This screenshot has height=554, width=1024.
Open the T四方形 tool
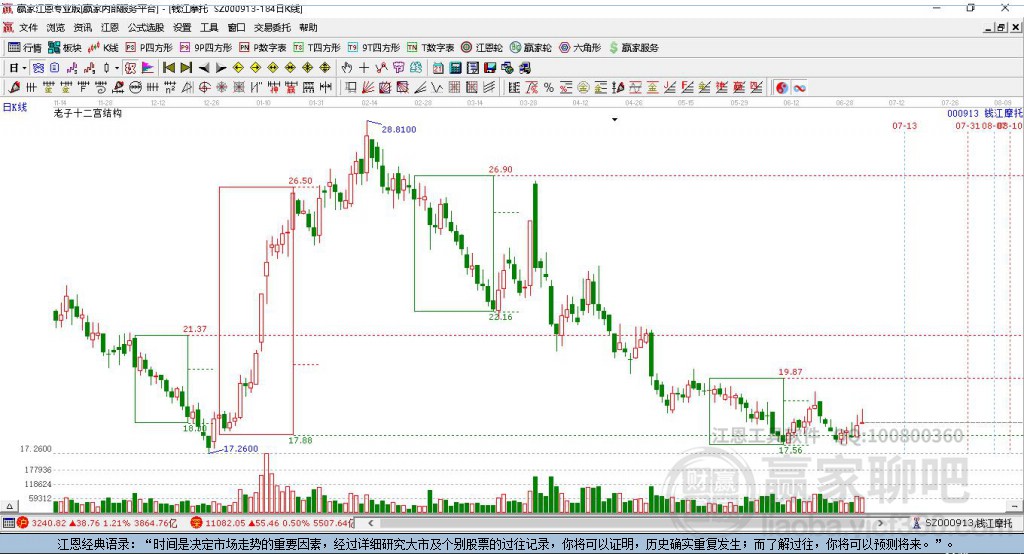(x=317, y=48)
